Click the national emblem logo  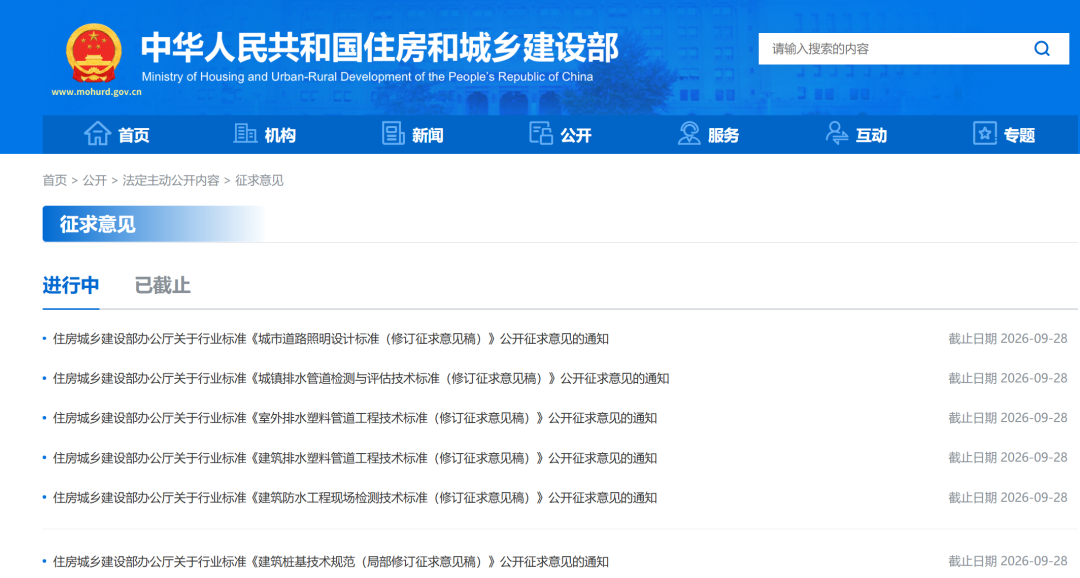[94, 54]
